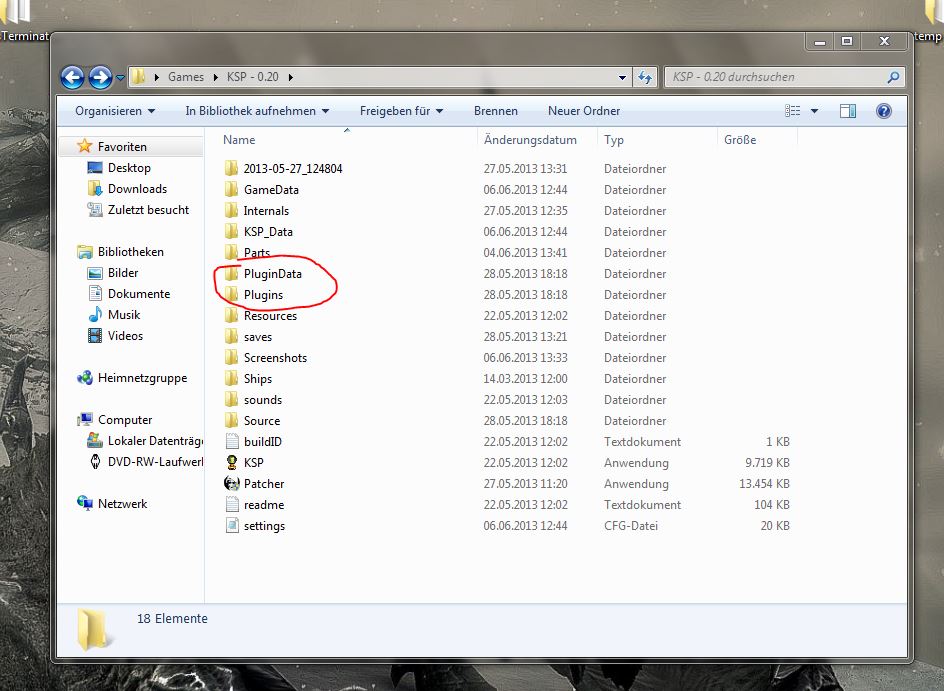Open the address bar history dropdown

(x=623, y=77)
